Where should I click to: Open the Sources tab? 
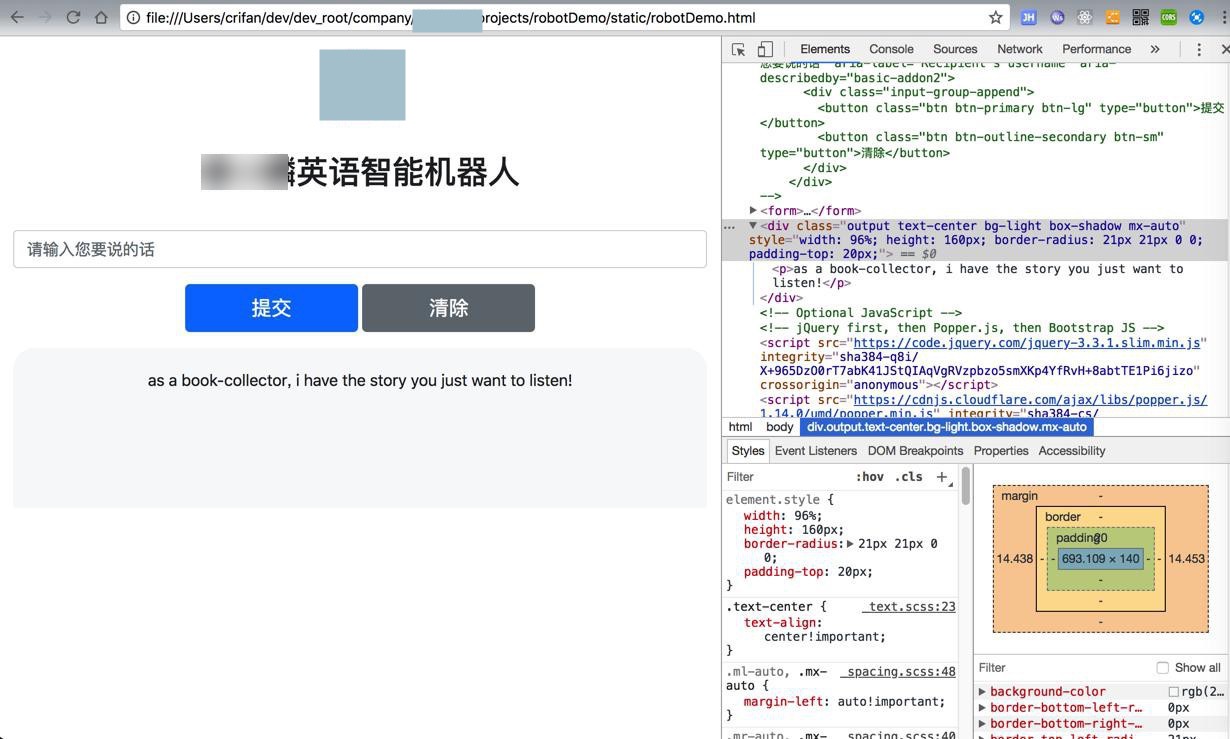(x=955, y=49)
